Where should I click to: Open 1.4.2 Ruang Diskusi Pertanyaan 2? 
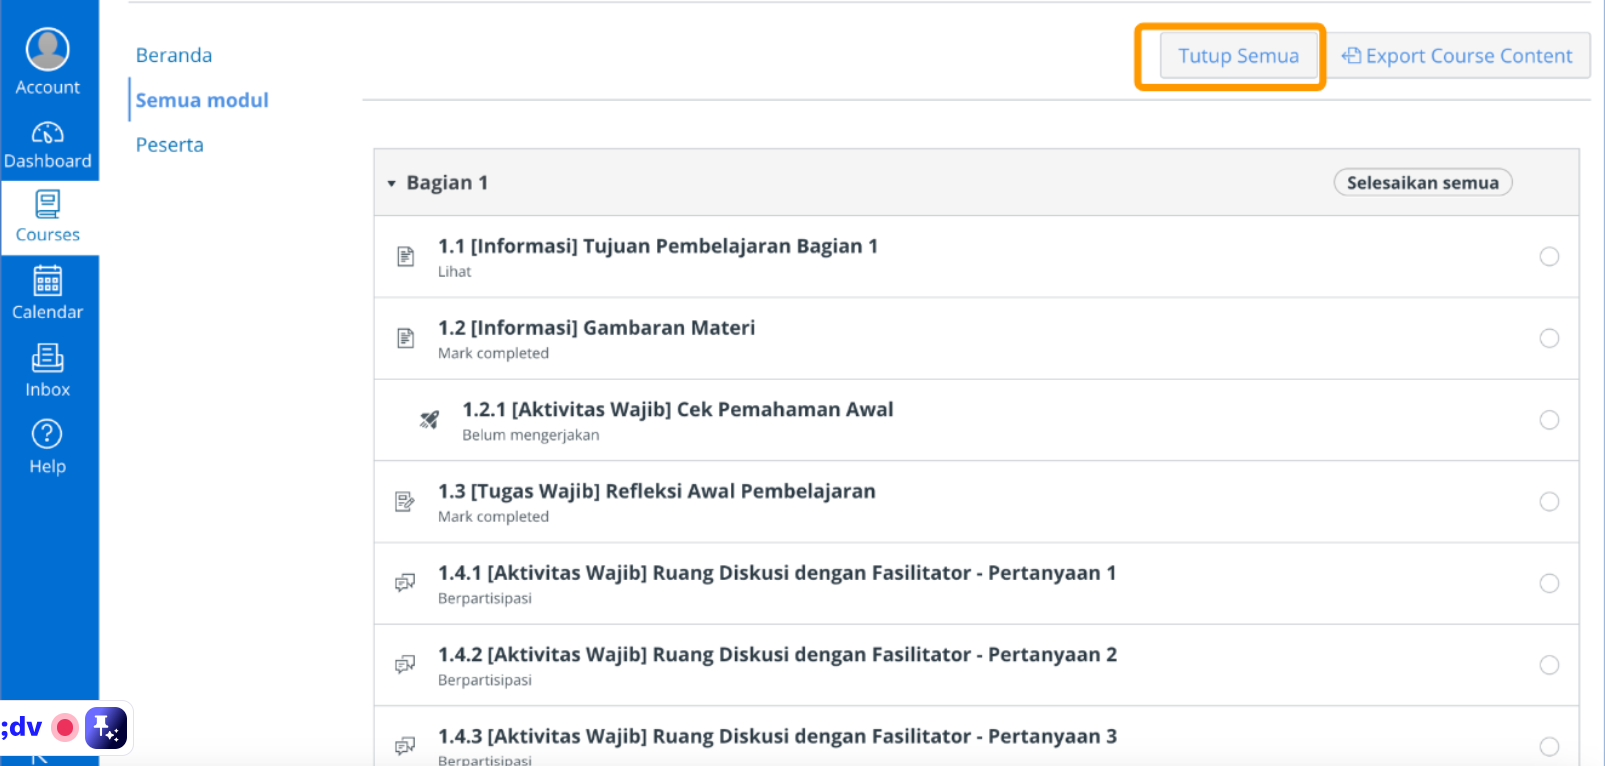[x=777, y=655]
